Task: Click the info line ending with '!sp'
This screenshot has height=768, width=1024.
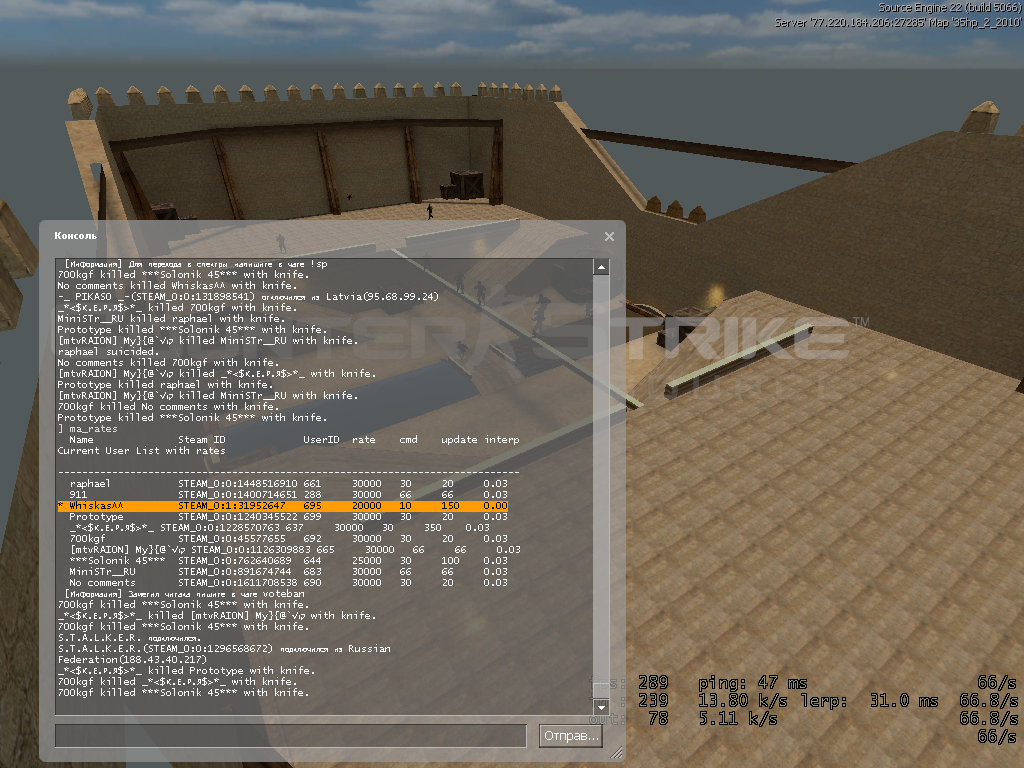Action: 196,264
